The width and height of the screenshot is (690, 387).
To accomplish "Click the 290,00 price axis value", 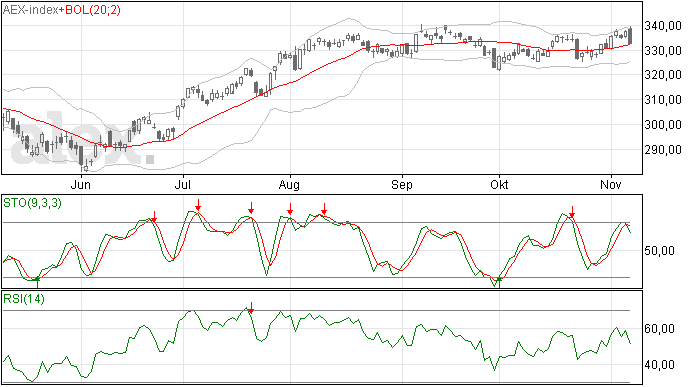I will coord(663,150).
